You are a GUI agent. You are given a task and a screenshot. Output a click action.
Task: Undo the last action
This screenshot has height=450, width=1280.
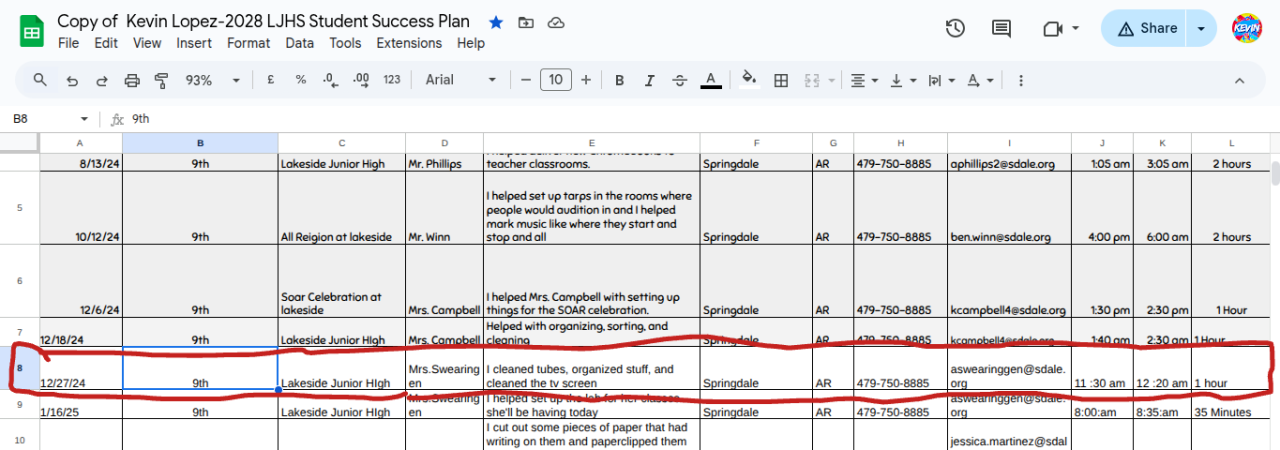[71, 80]
